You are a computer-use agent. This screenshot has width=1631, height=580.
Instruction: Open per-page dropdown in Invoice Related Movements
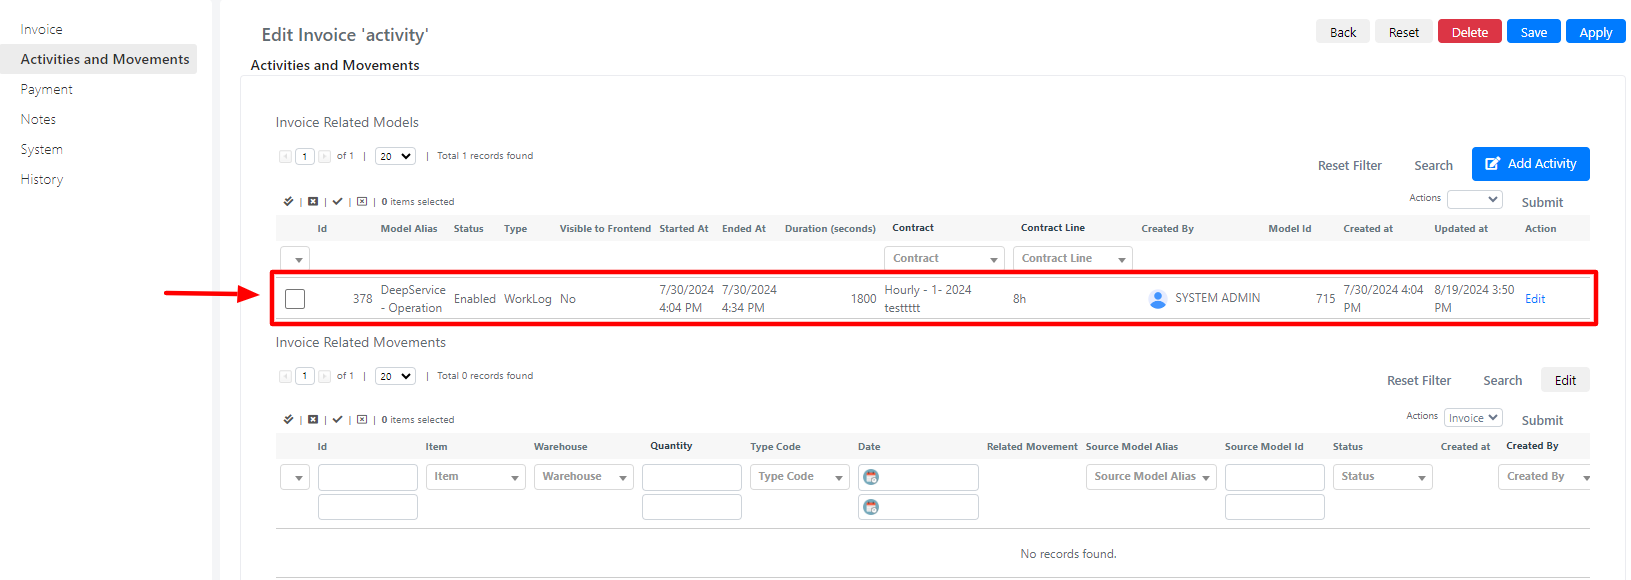(x=395, y=376)
